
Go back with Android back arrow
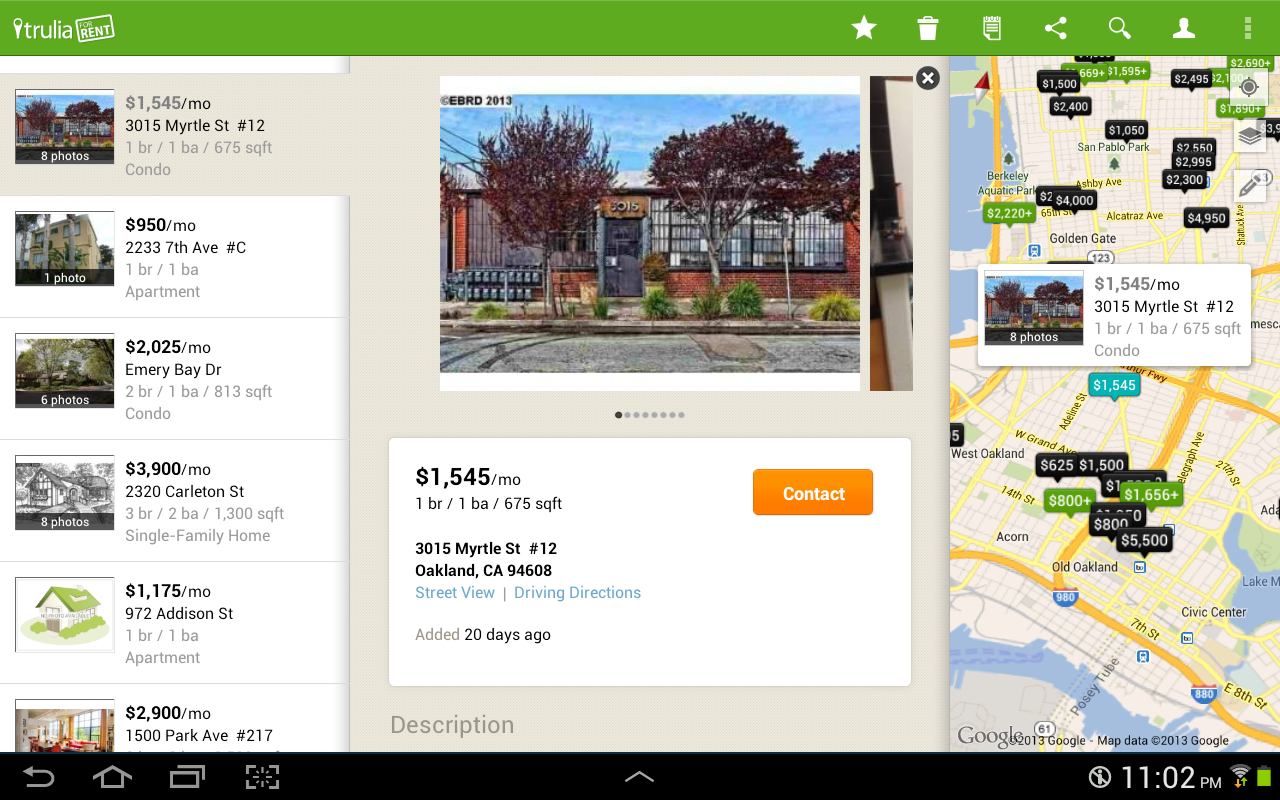39,777
